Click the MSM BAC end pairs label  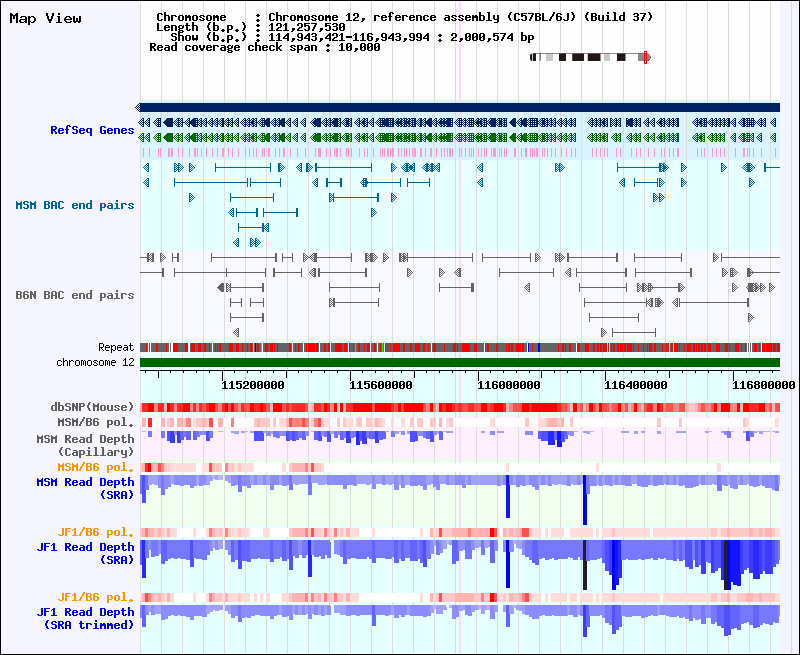pos(74,205)
